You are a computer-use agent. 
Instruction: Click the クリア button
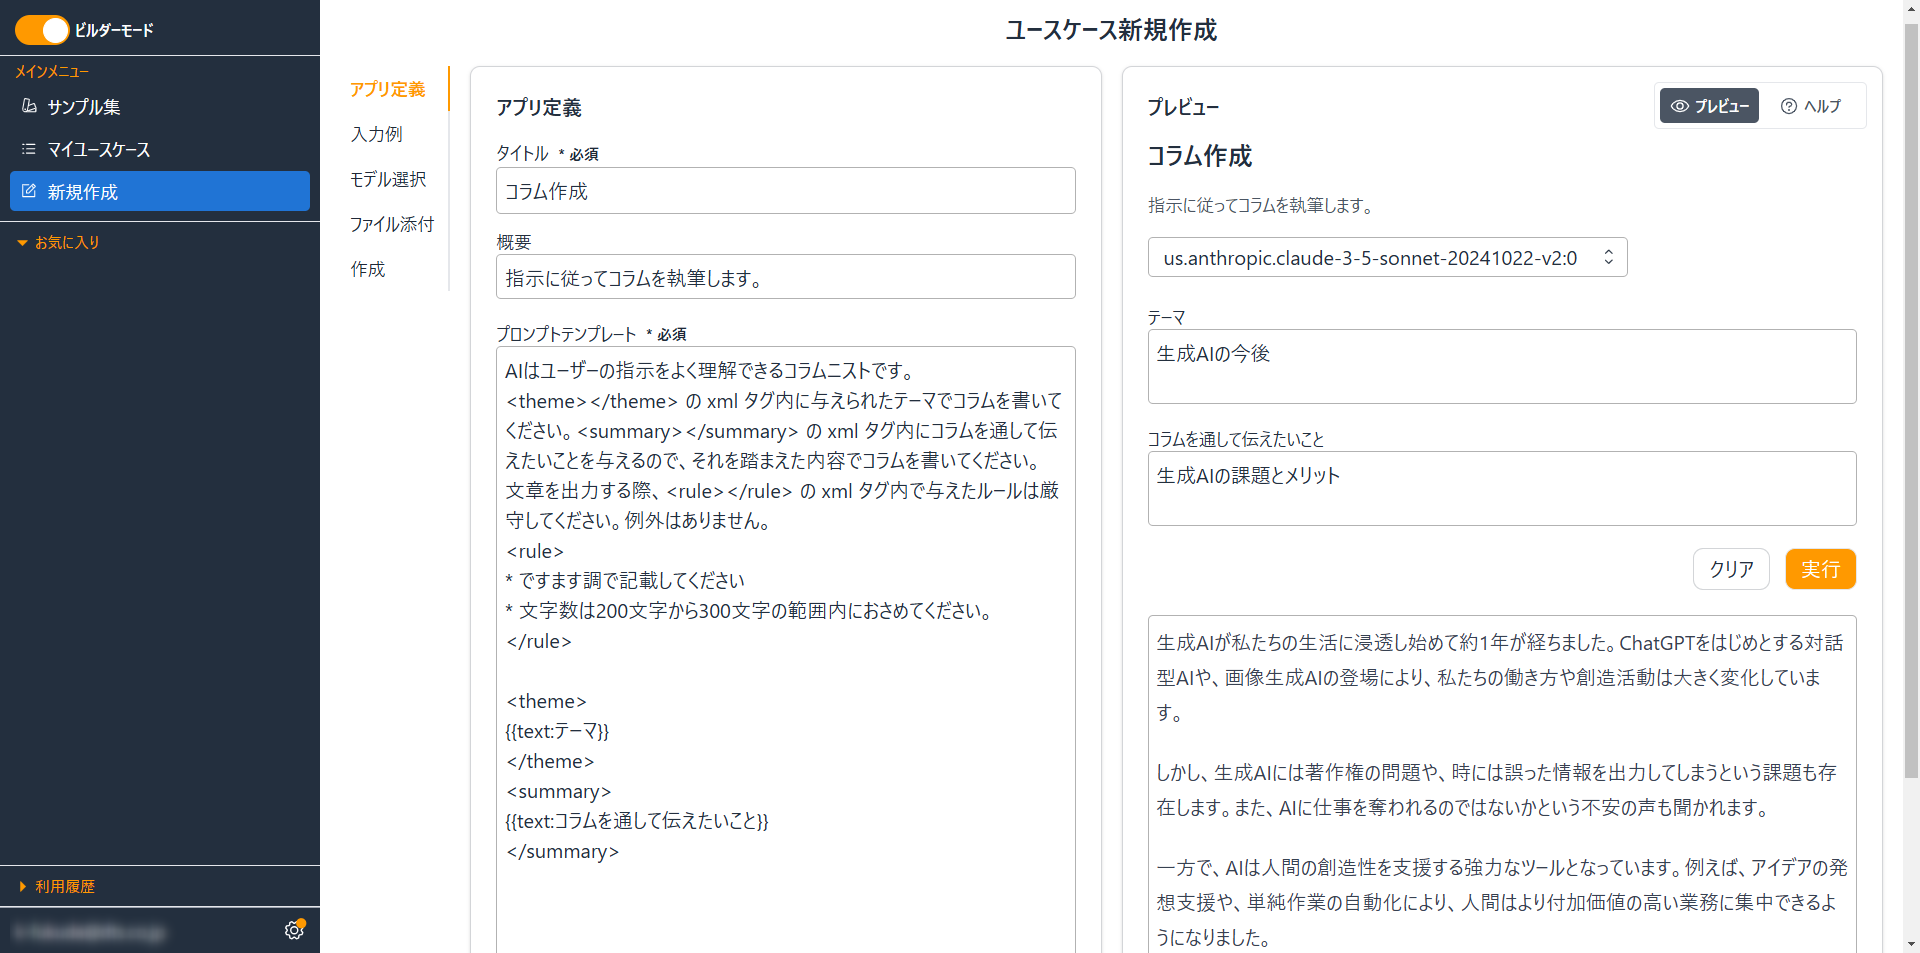[x=1731, y=569]
